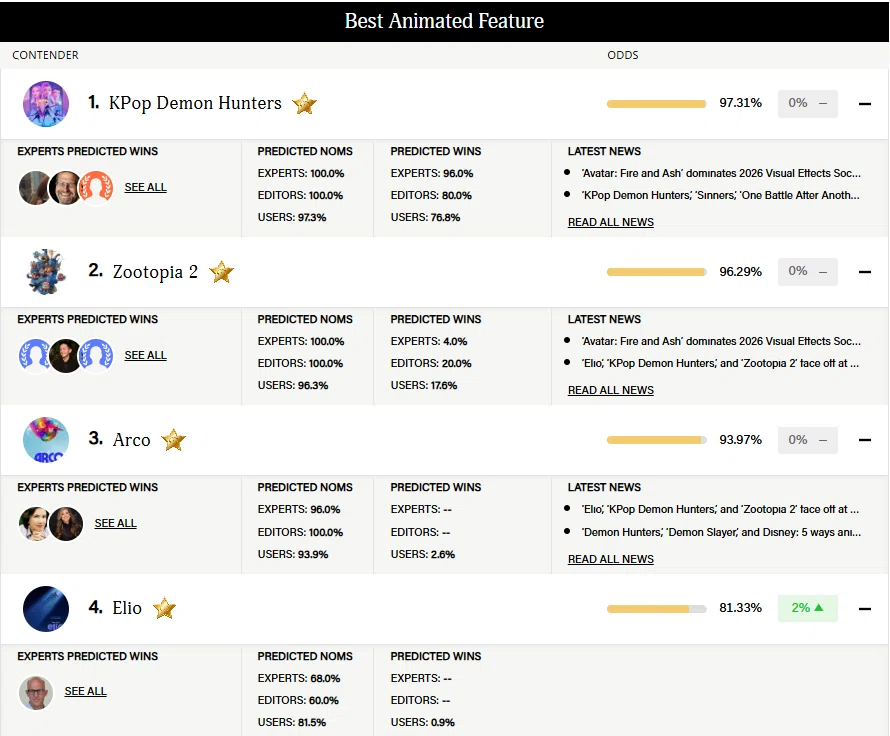Click first expert avatar under Arco

tap(35, 524)
